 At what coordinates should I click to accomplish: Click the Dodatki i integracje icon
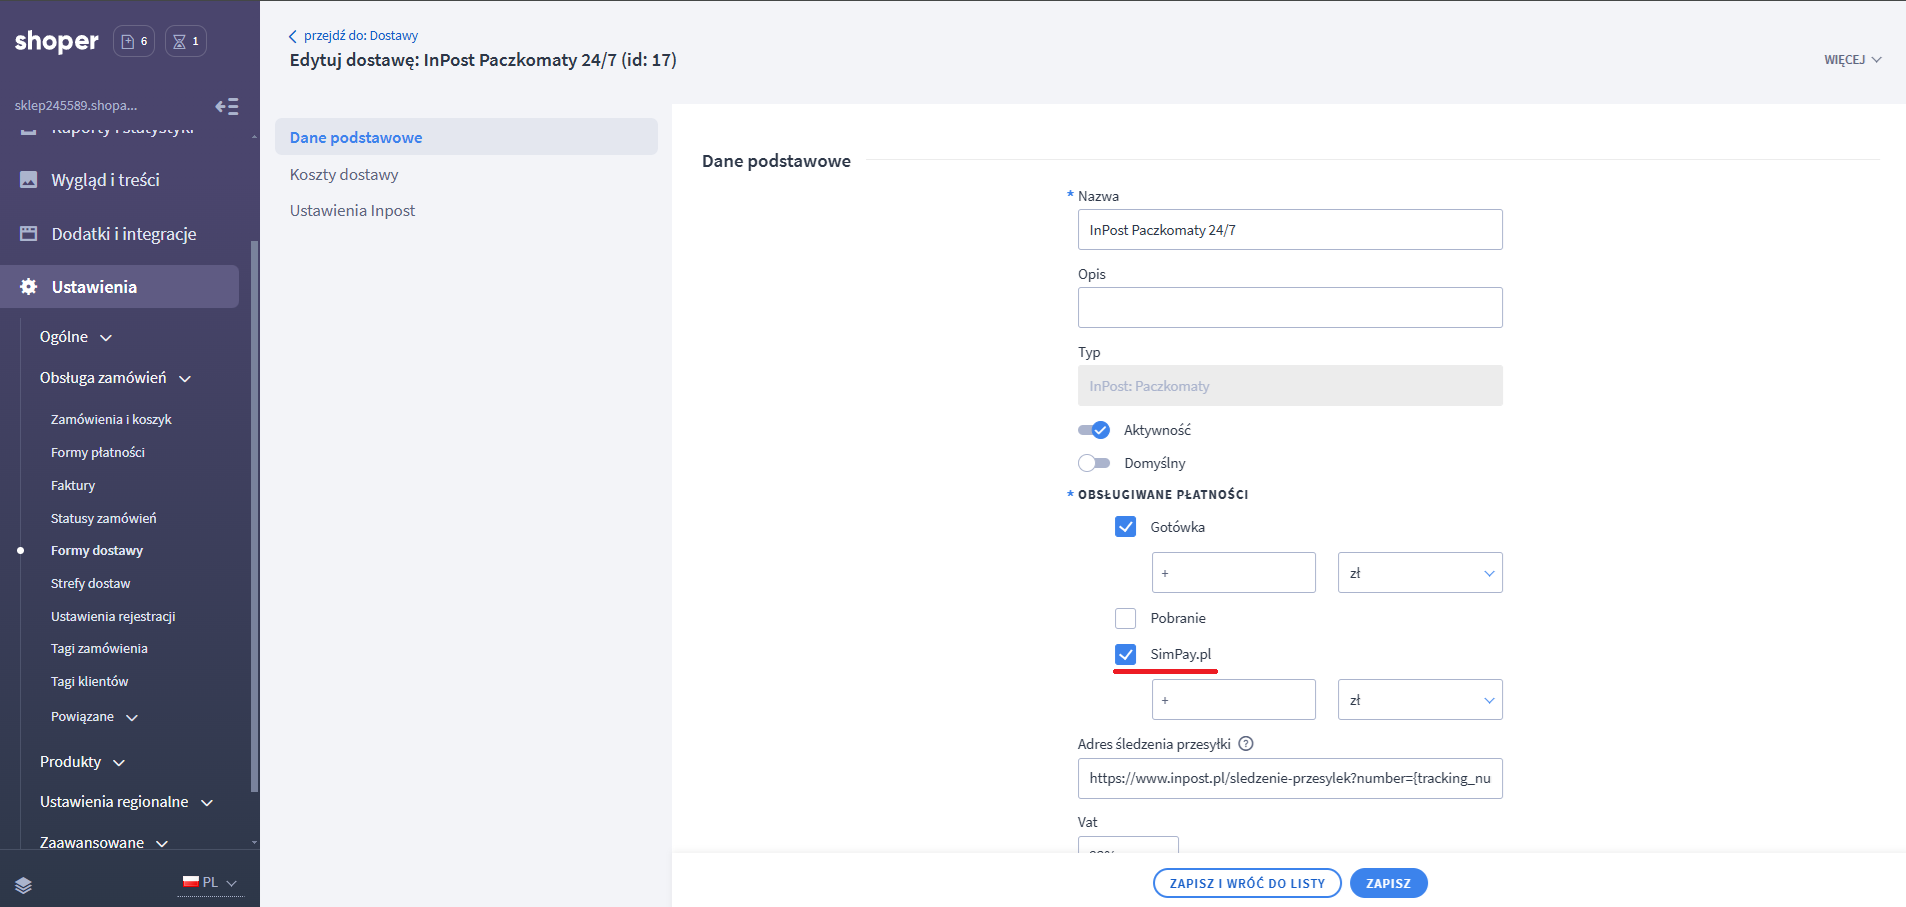pyautogui.click(x=29, y=234)
